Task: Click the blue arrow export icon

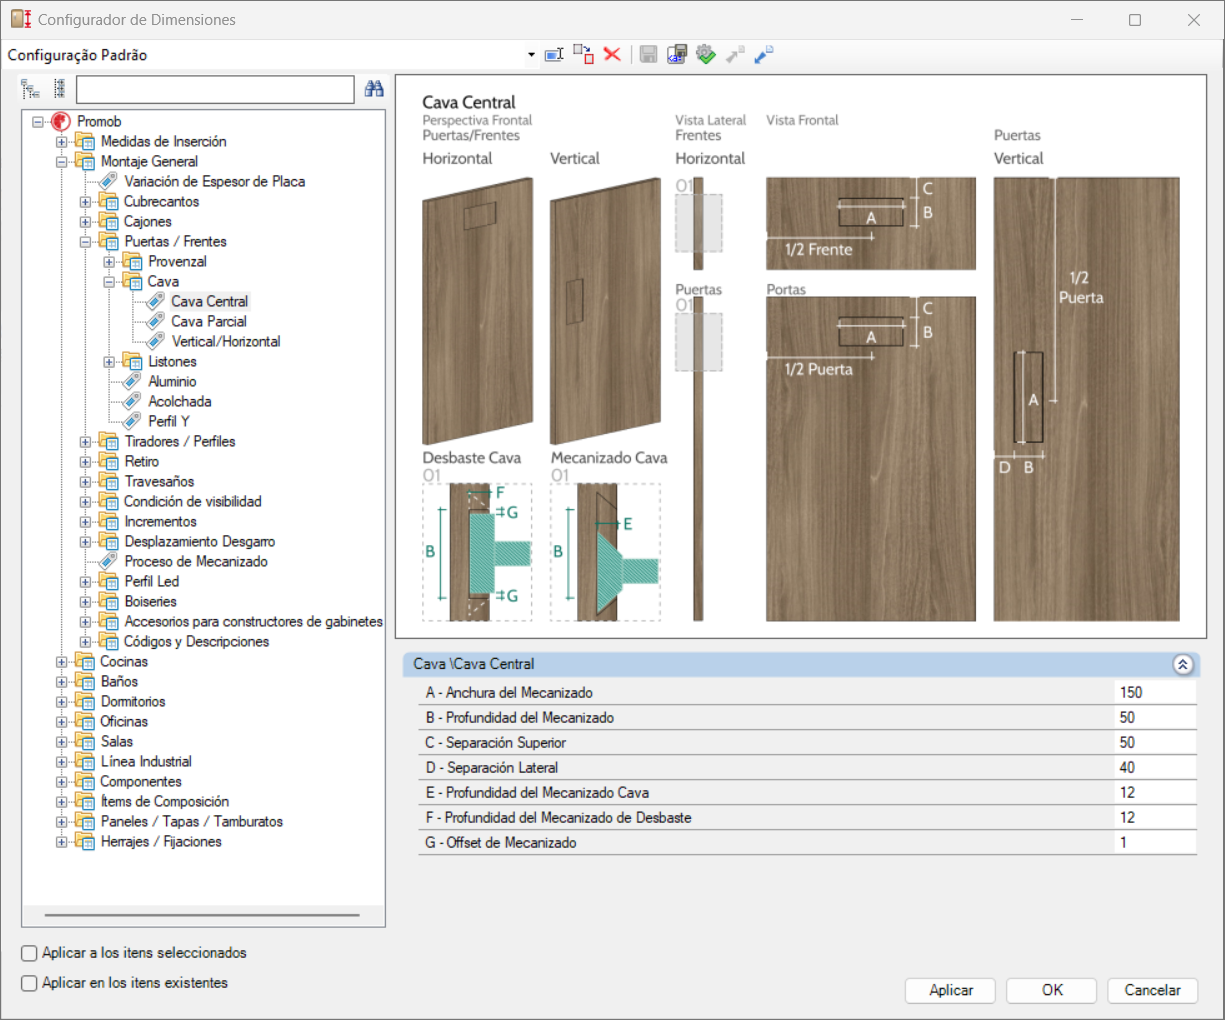Action: tap(764, 55)
